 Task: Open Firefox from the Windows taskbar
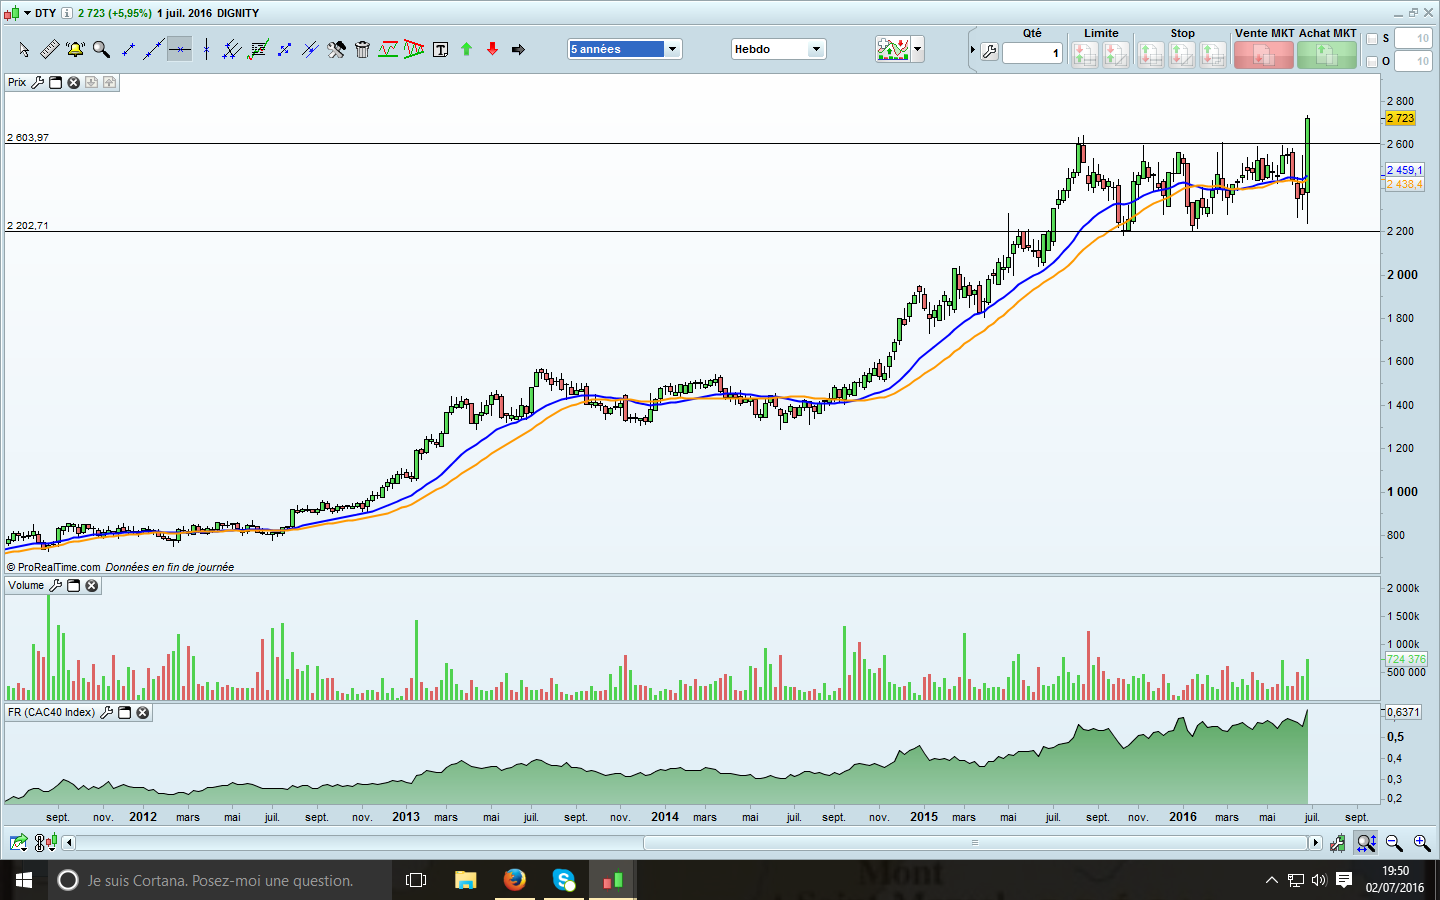coord(514,880)
